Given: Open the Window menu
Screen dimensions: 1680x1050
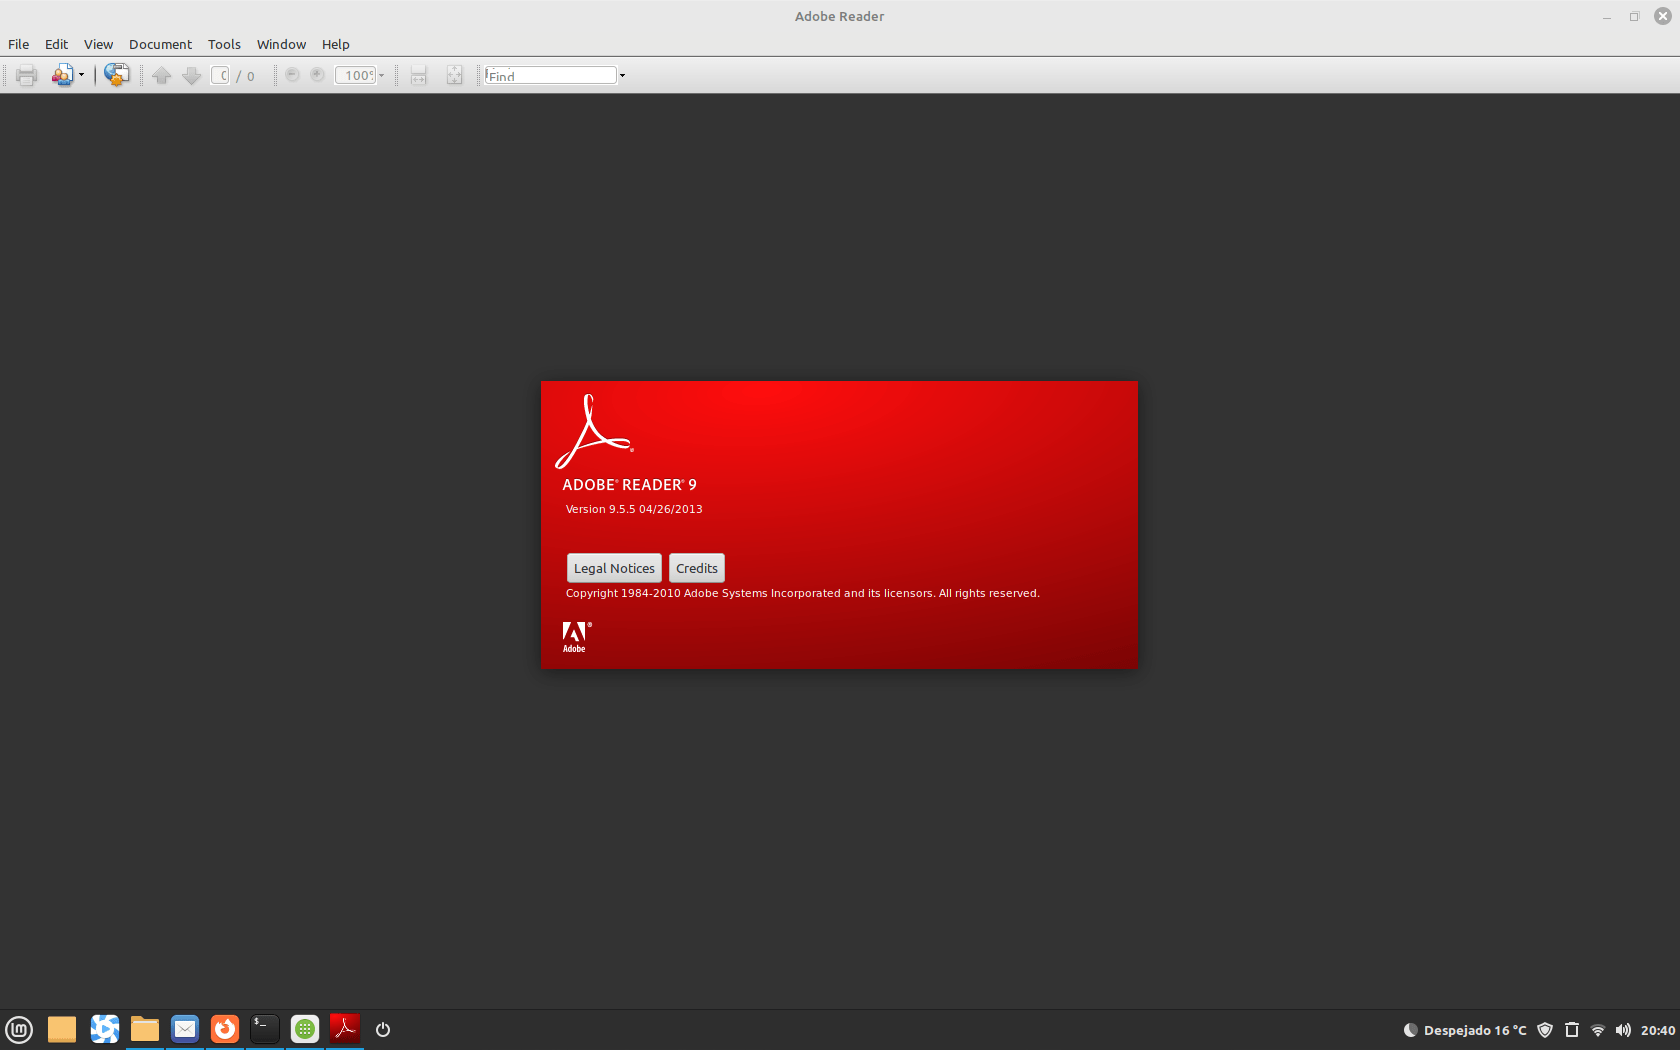Looking at the screenshot, I should point(281,44).
